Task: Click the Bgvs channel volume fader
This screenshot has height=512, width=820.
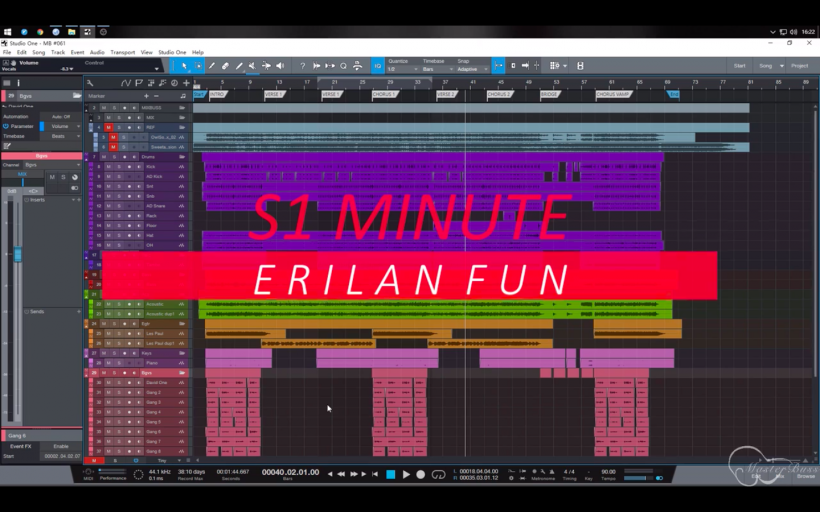Action: tap(18, 255)
